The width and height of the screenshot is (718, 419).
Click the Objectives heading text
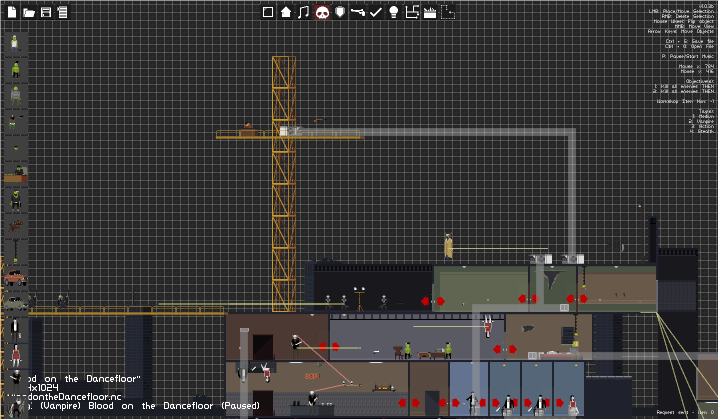pyautogui.click(x=700, y=82)
